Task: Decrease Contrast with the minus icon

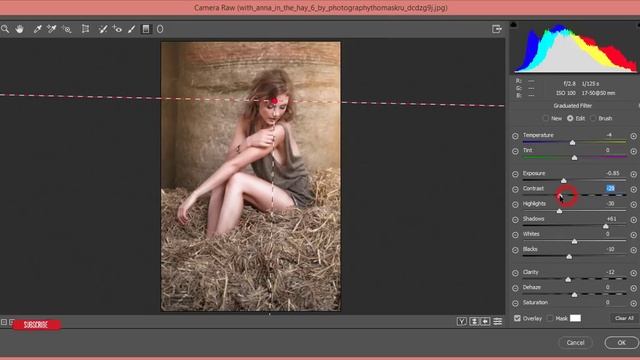Action: (515, 189)
